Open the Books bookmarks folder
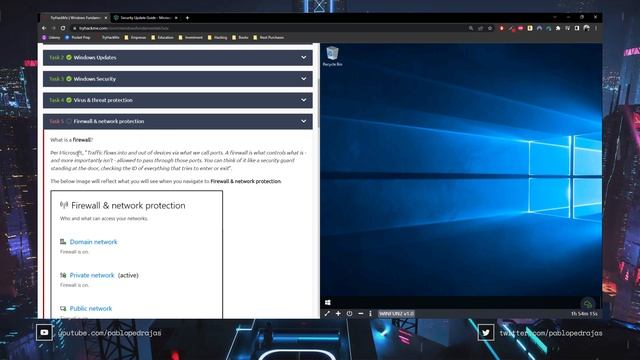This screenshot has height=360, width=640. [240, 38]
